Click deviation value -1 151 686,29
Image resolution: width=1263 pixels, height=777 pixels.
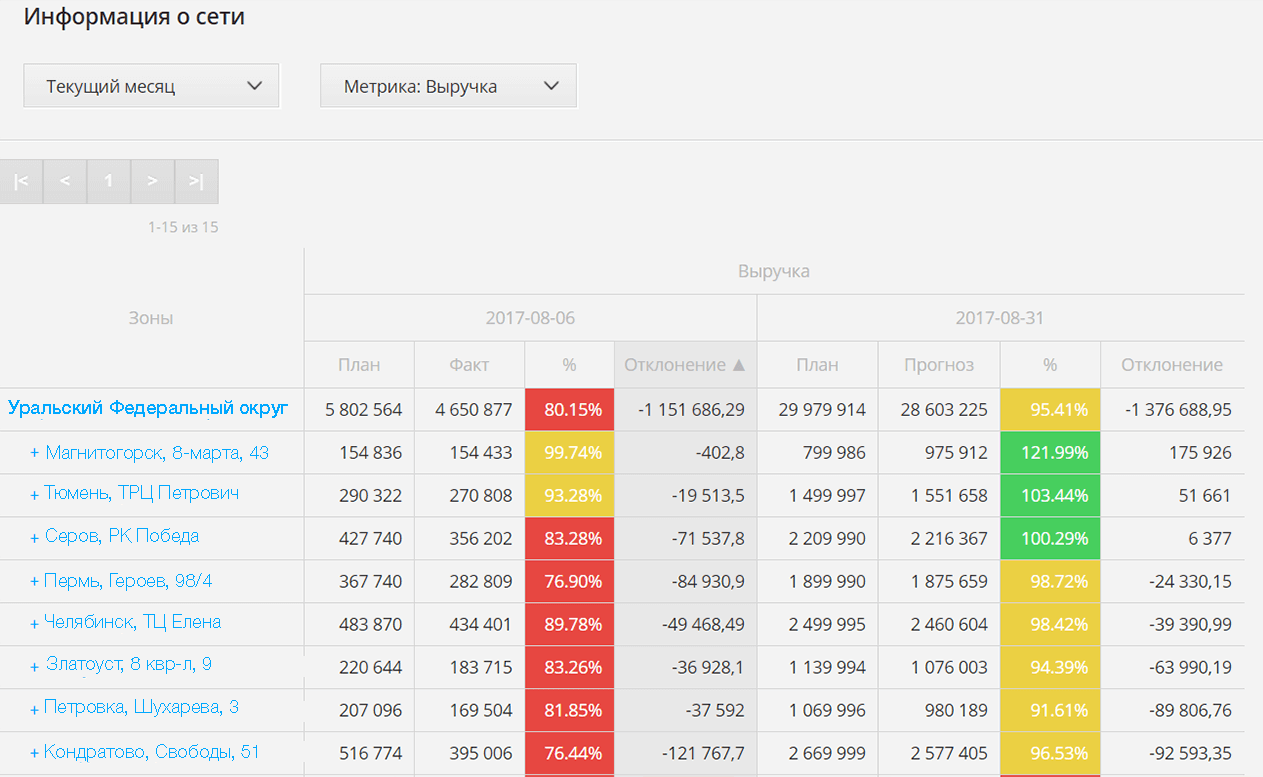(x=689, y=410)
